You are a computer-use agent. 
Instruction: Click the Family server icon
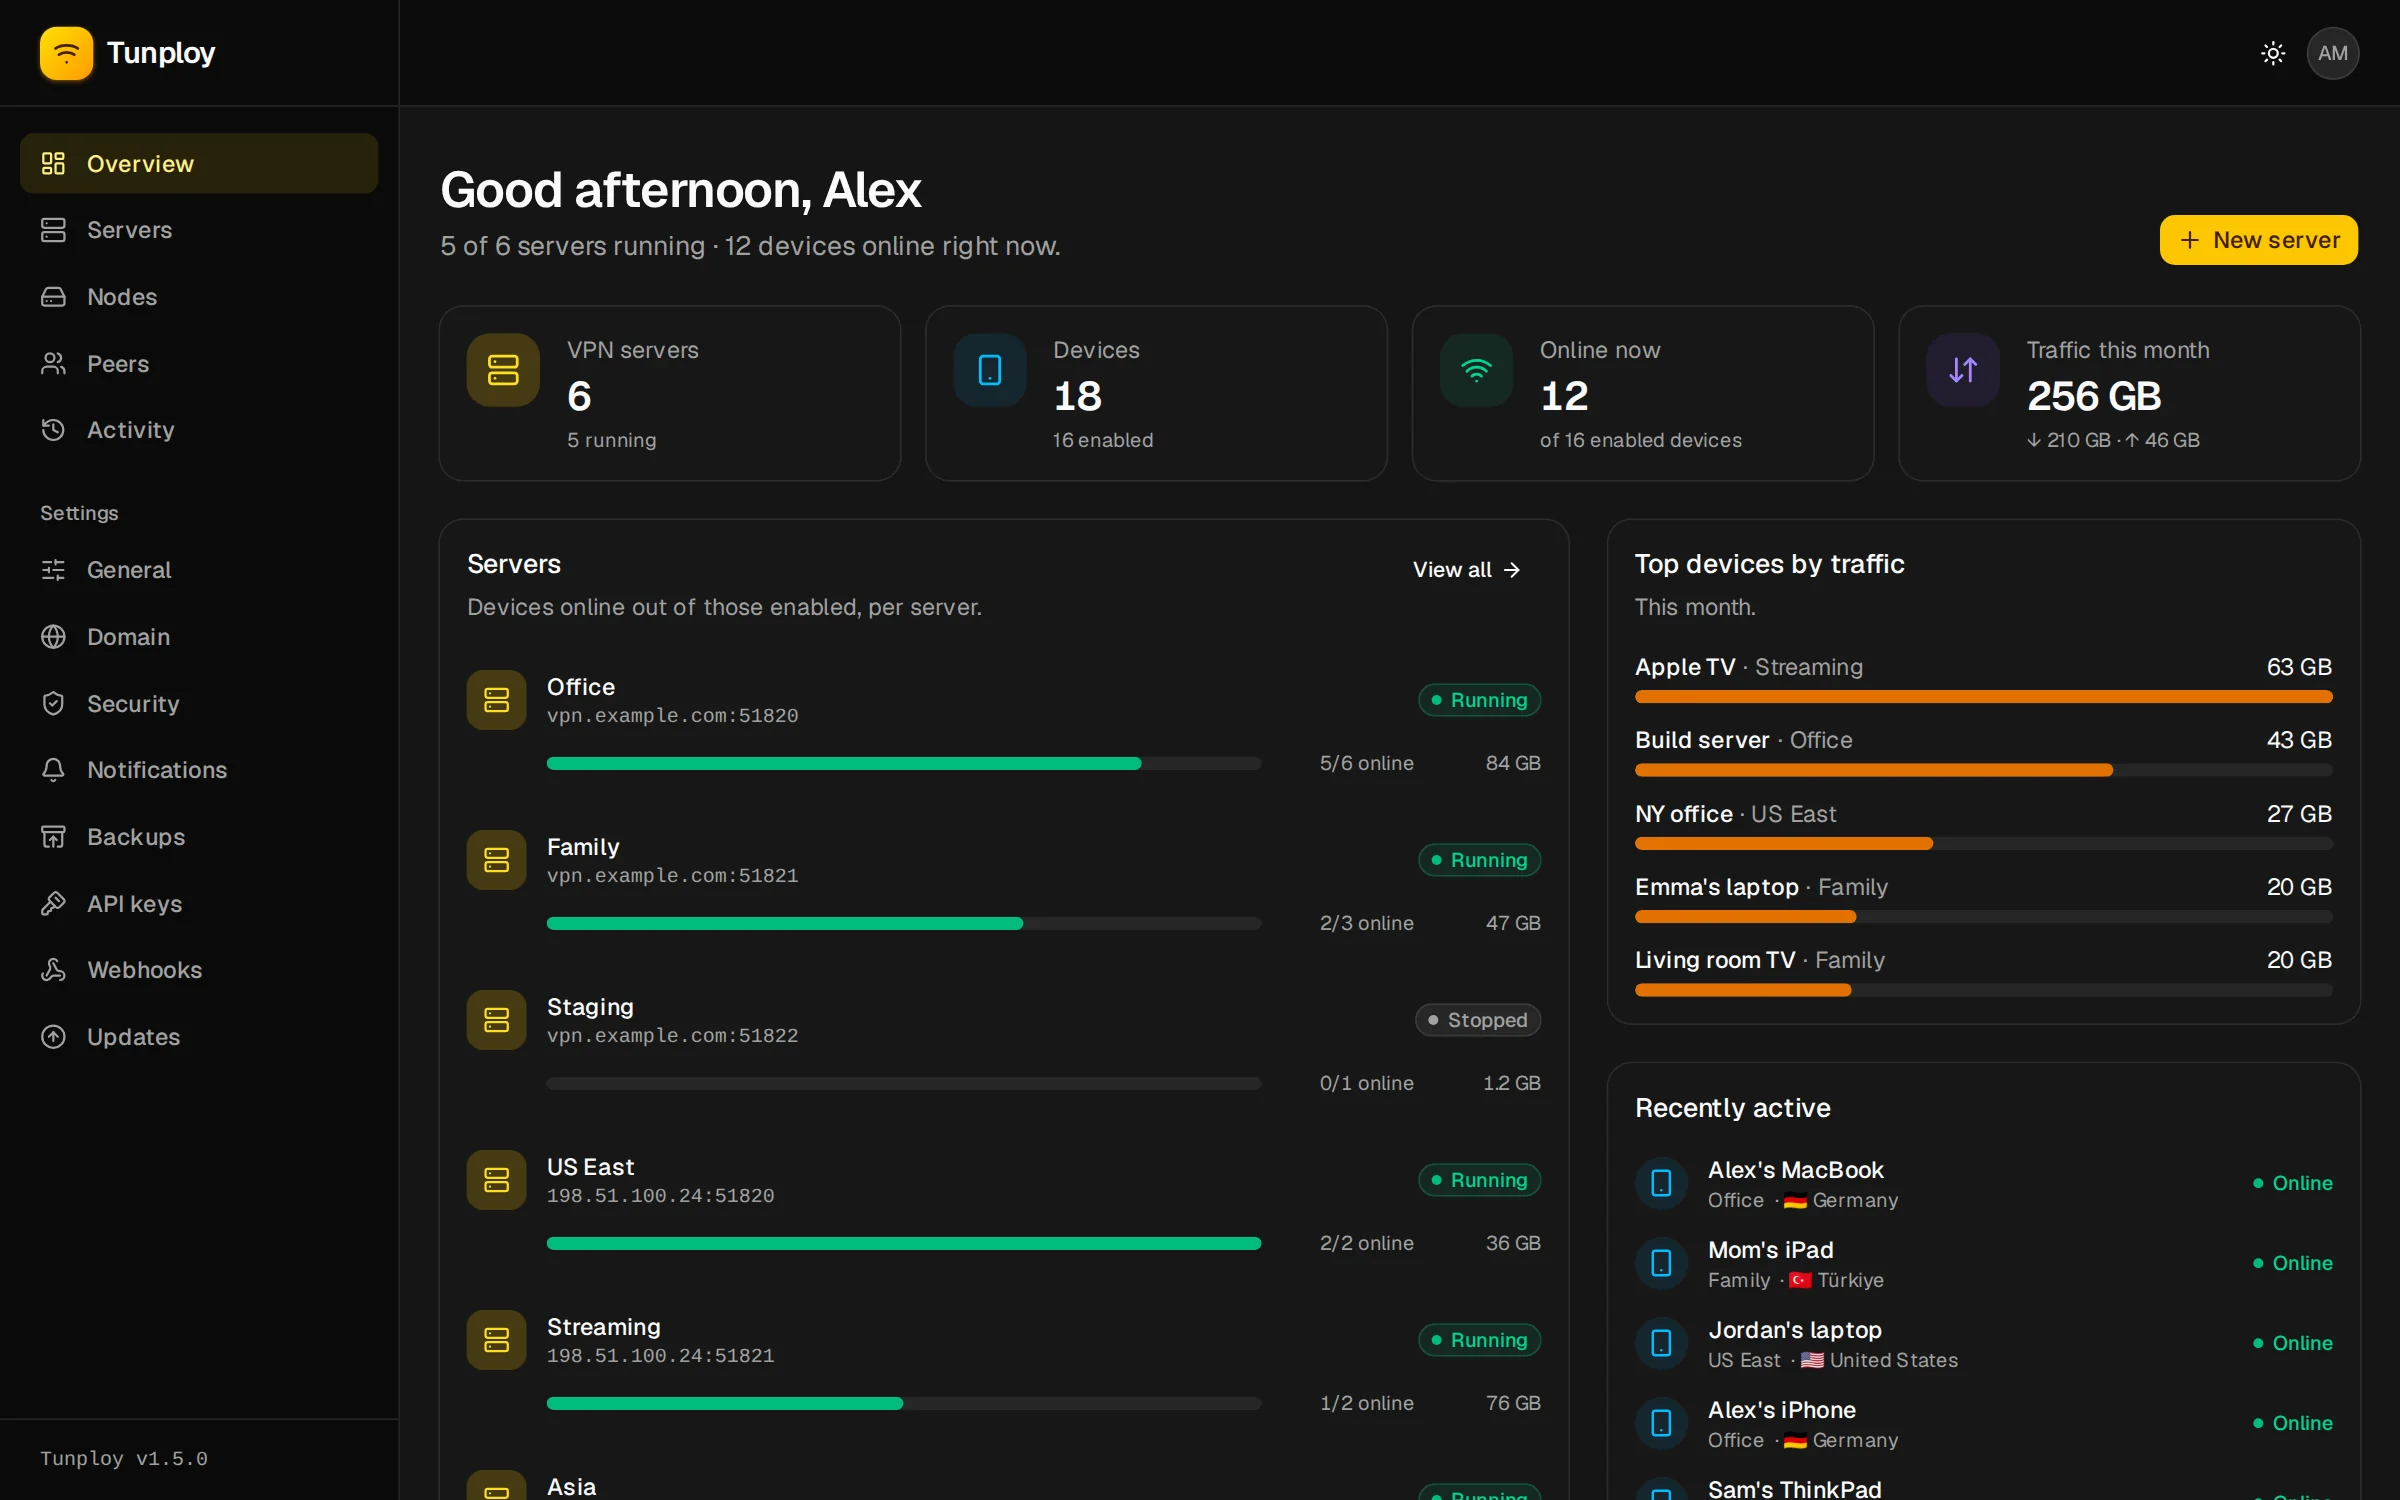(497, 860)
